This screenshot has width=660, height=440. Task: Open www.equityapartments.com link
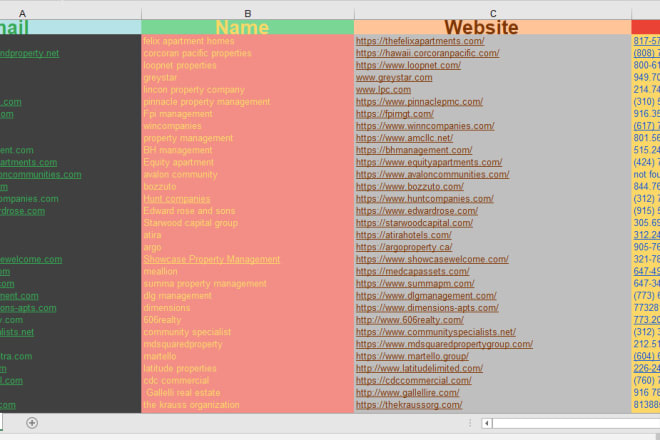tap(429, 162)
